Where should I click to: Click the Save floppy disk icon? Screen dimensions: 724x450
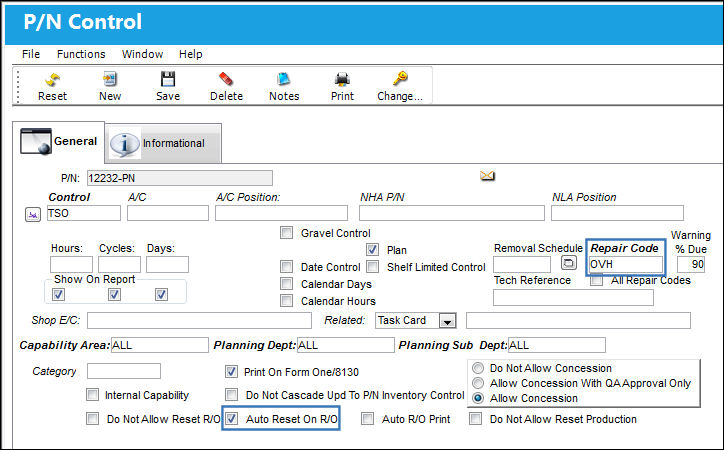[168, 79]
